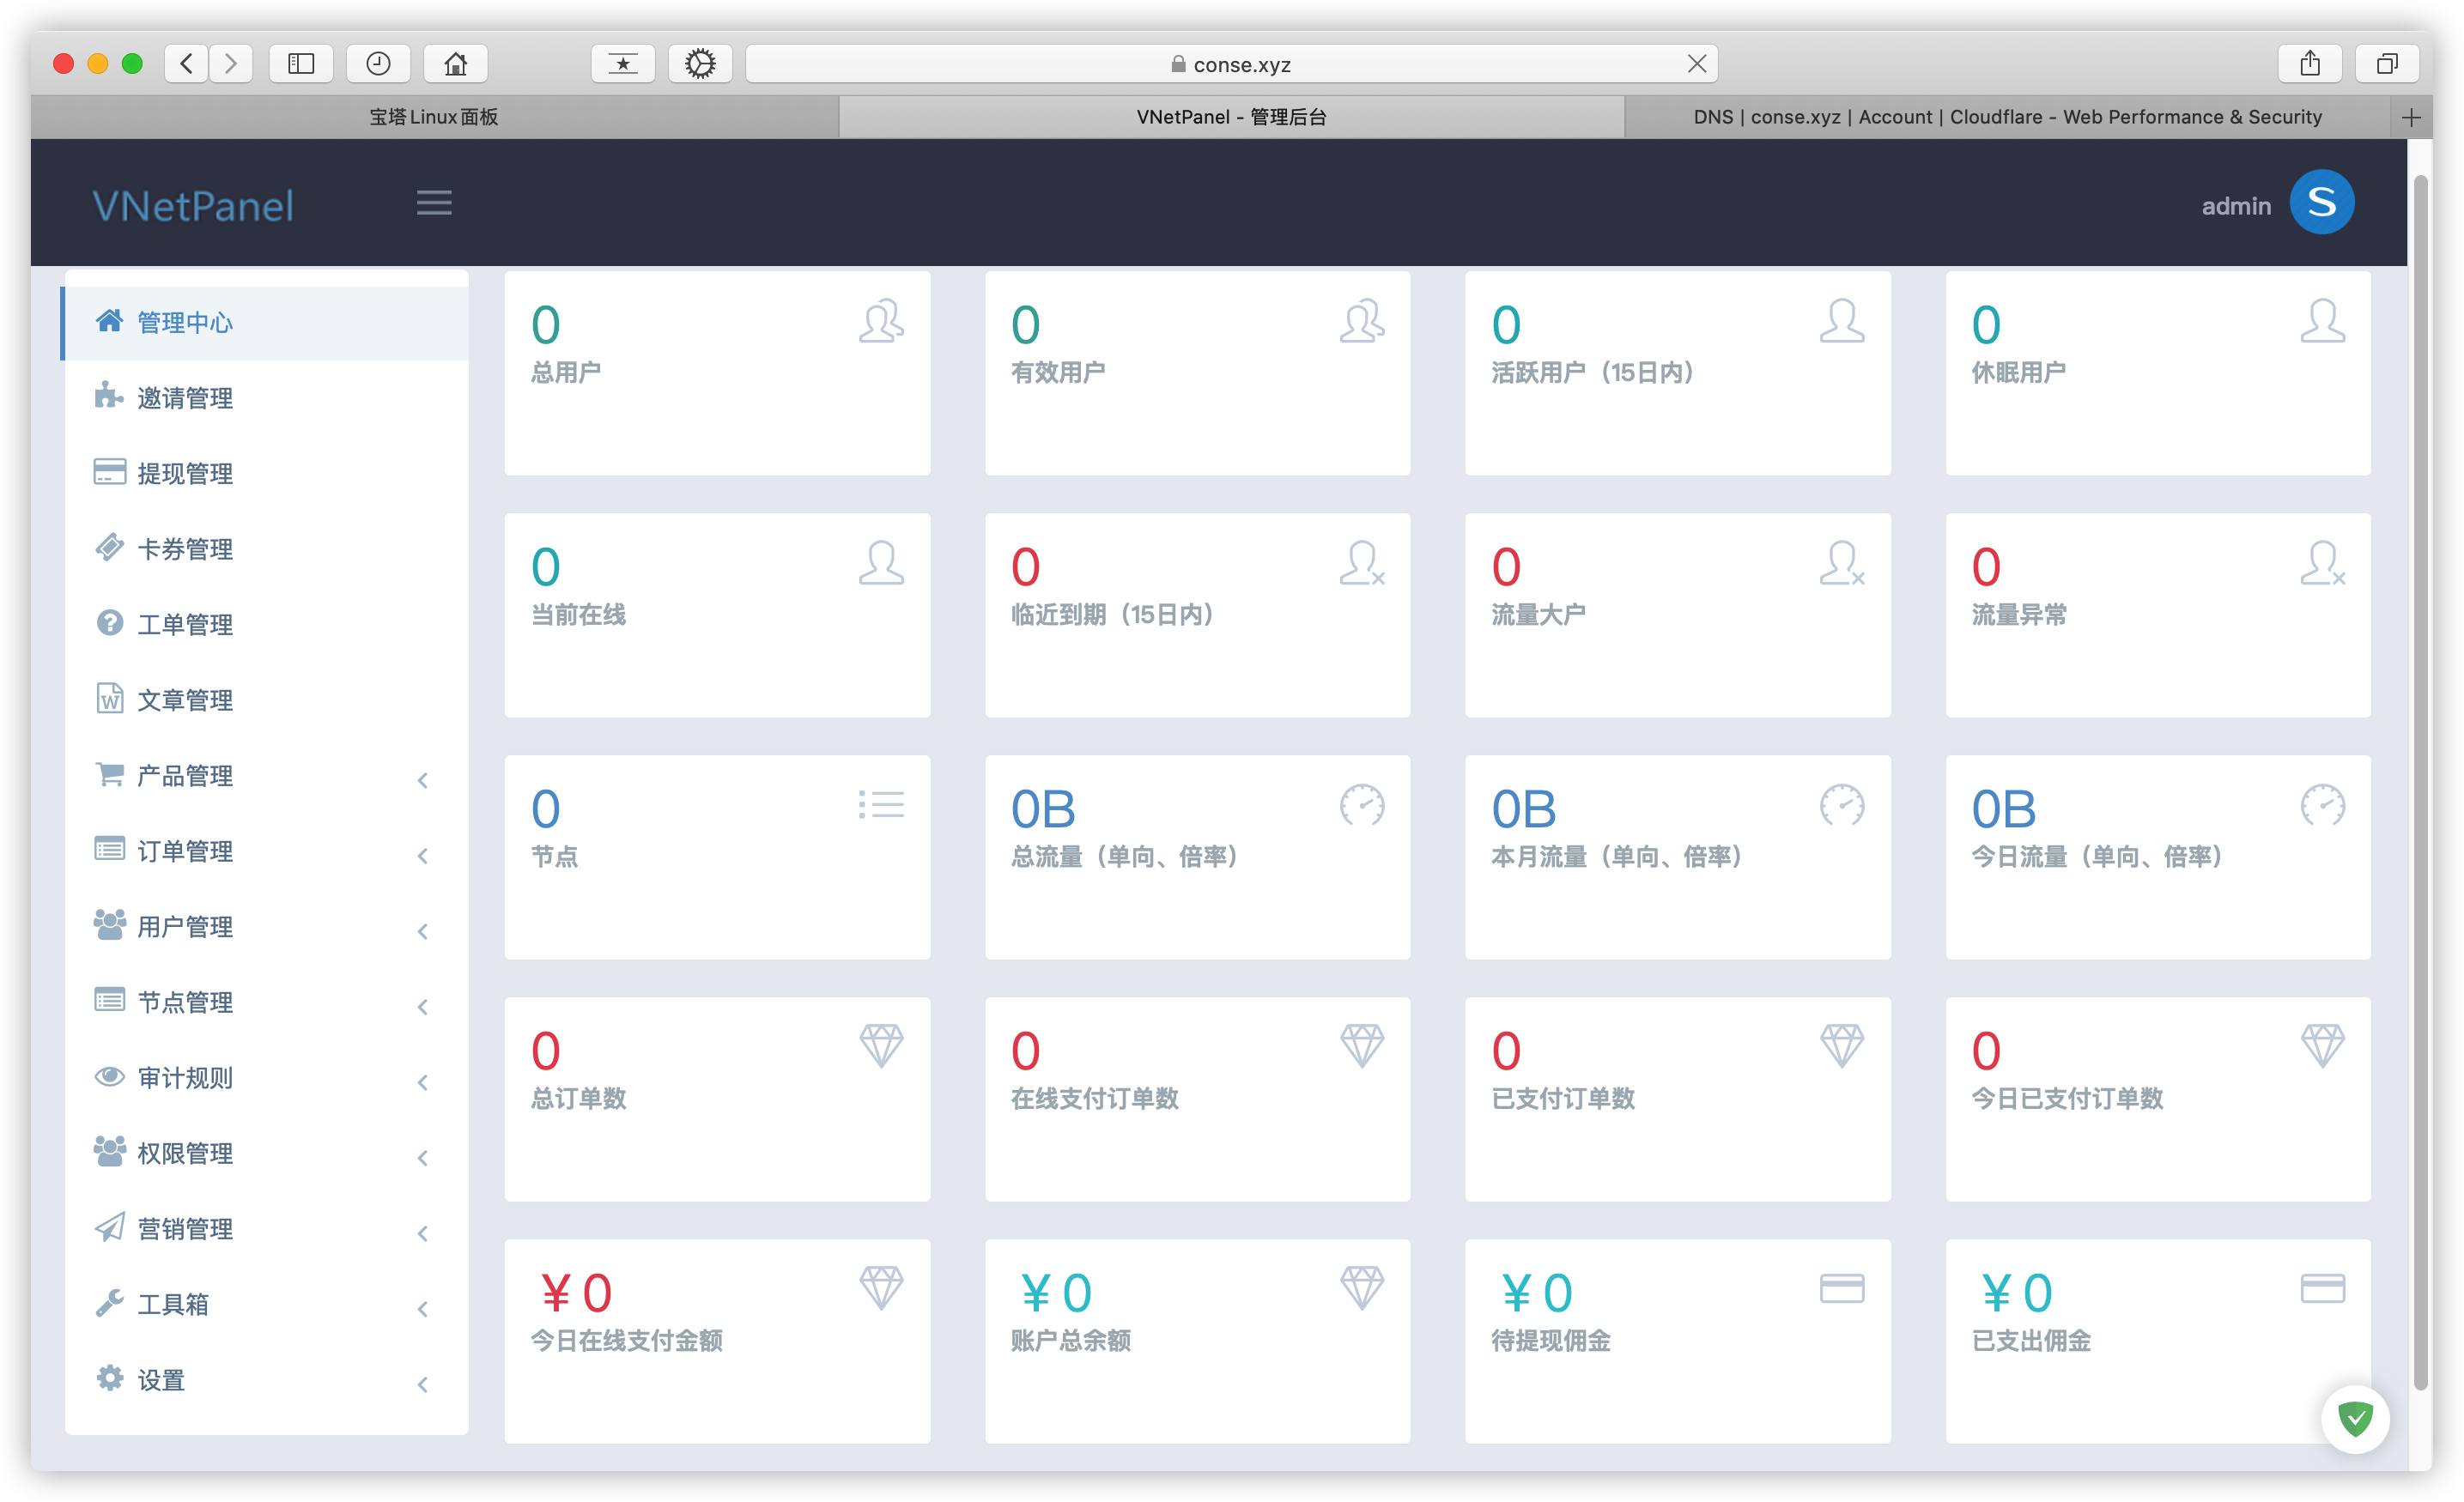Expand the 节点管理 submenu chevron
The height and width of the screenshot is (1502, 2464).
tap(423, 1007)
